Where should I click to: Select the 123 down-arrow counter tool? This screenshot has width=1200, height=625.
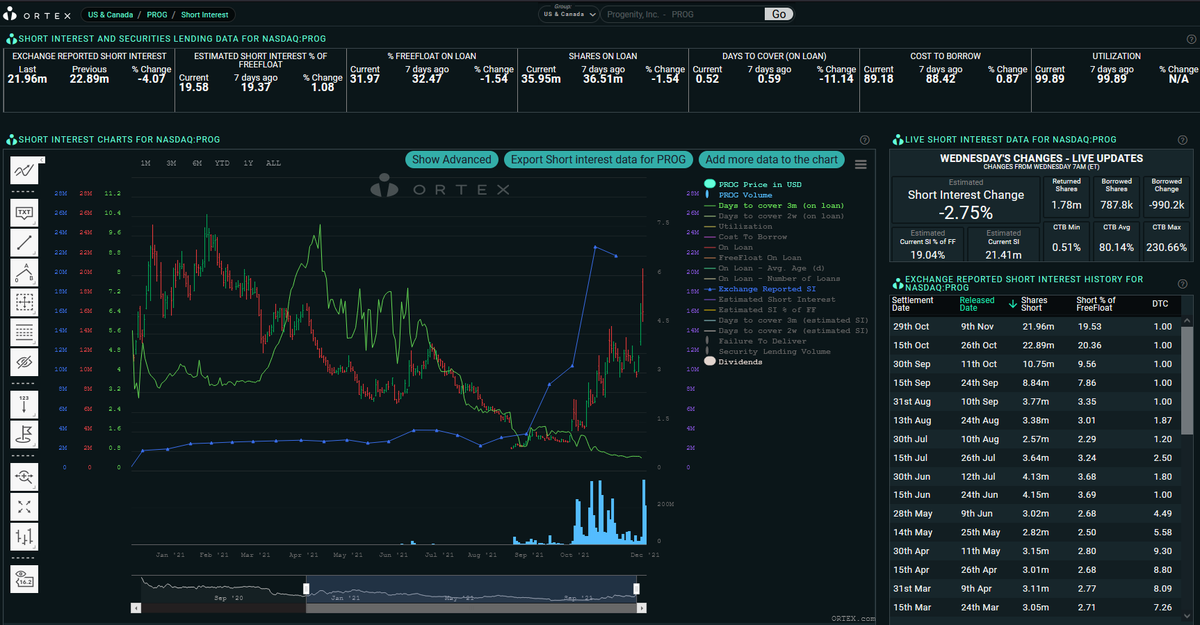click(x=24, y=404)
